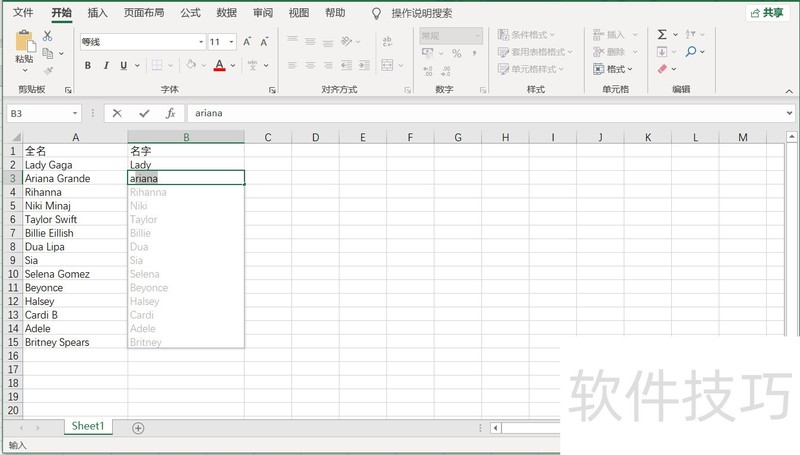Viewport: 800px width, 455px height.
Task: Click the cell borders icon
Action: [157, 65]
